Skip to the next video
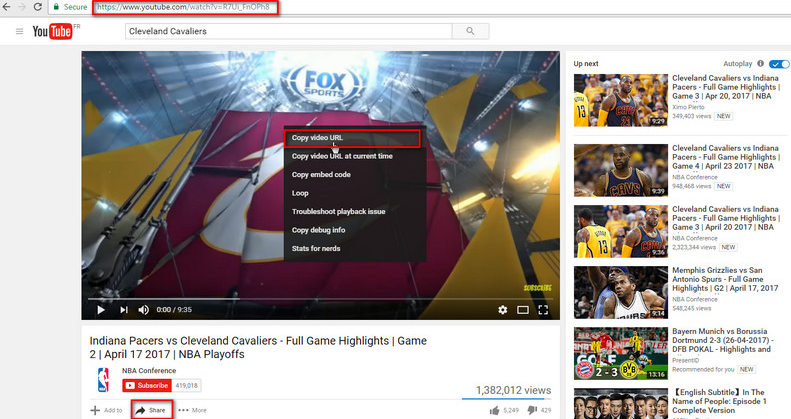 (124, 310)
